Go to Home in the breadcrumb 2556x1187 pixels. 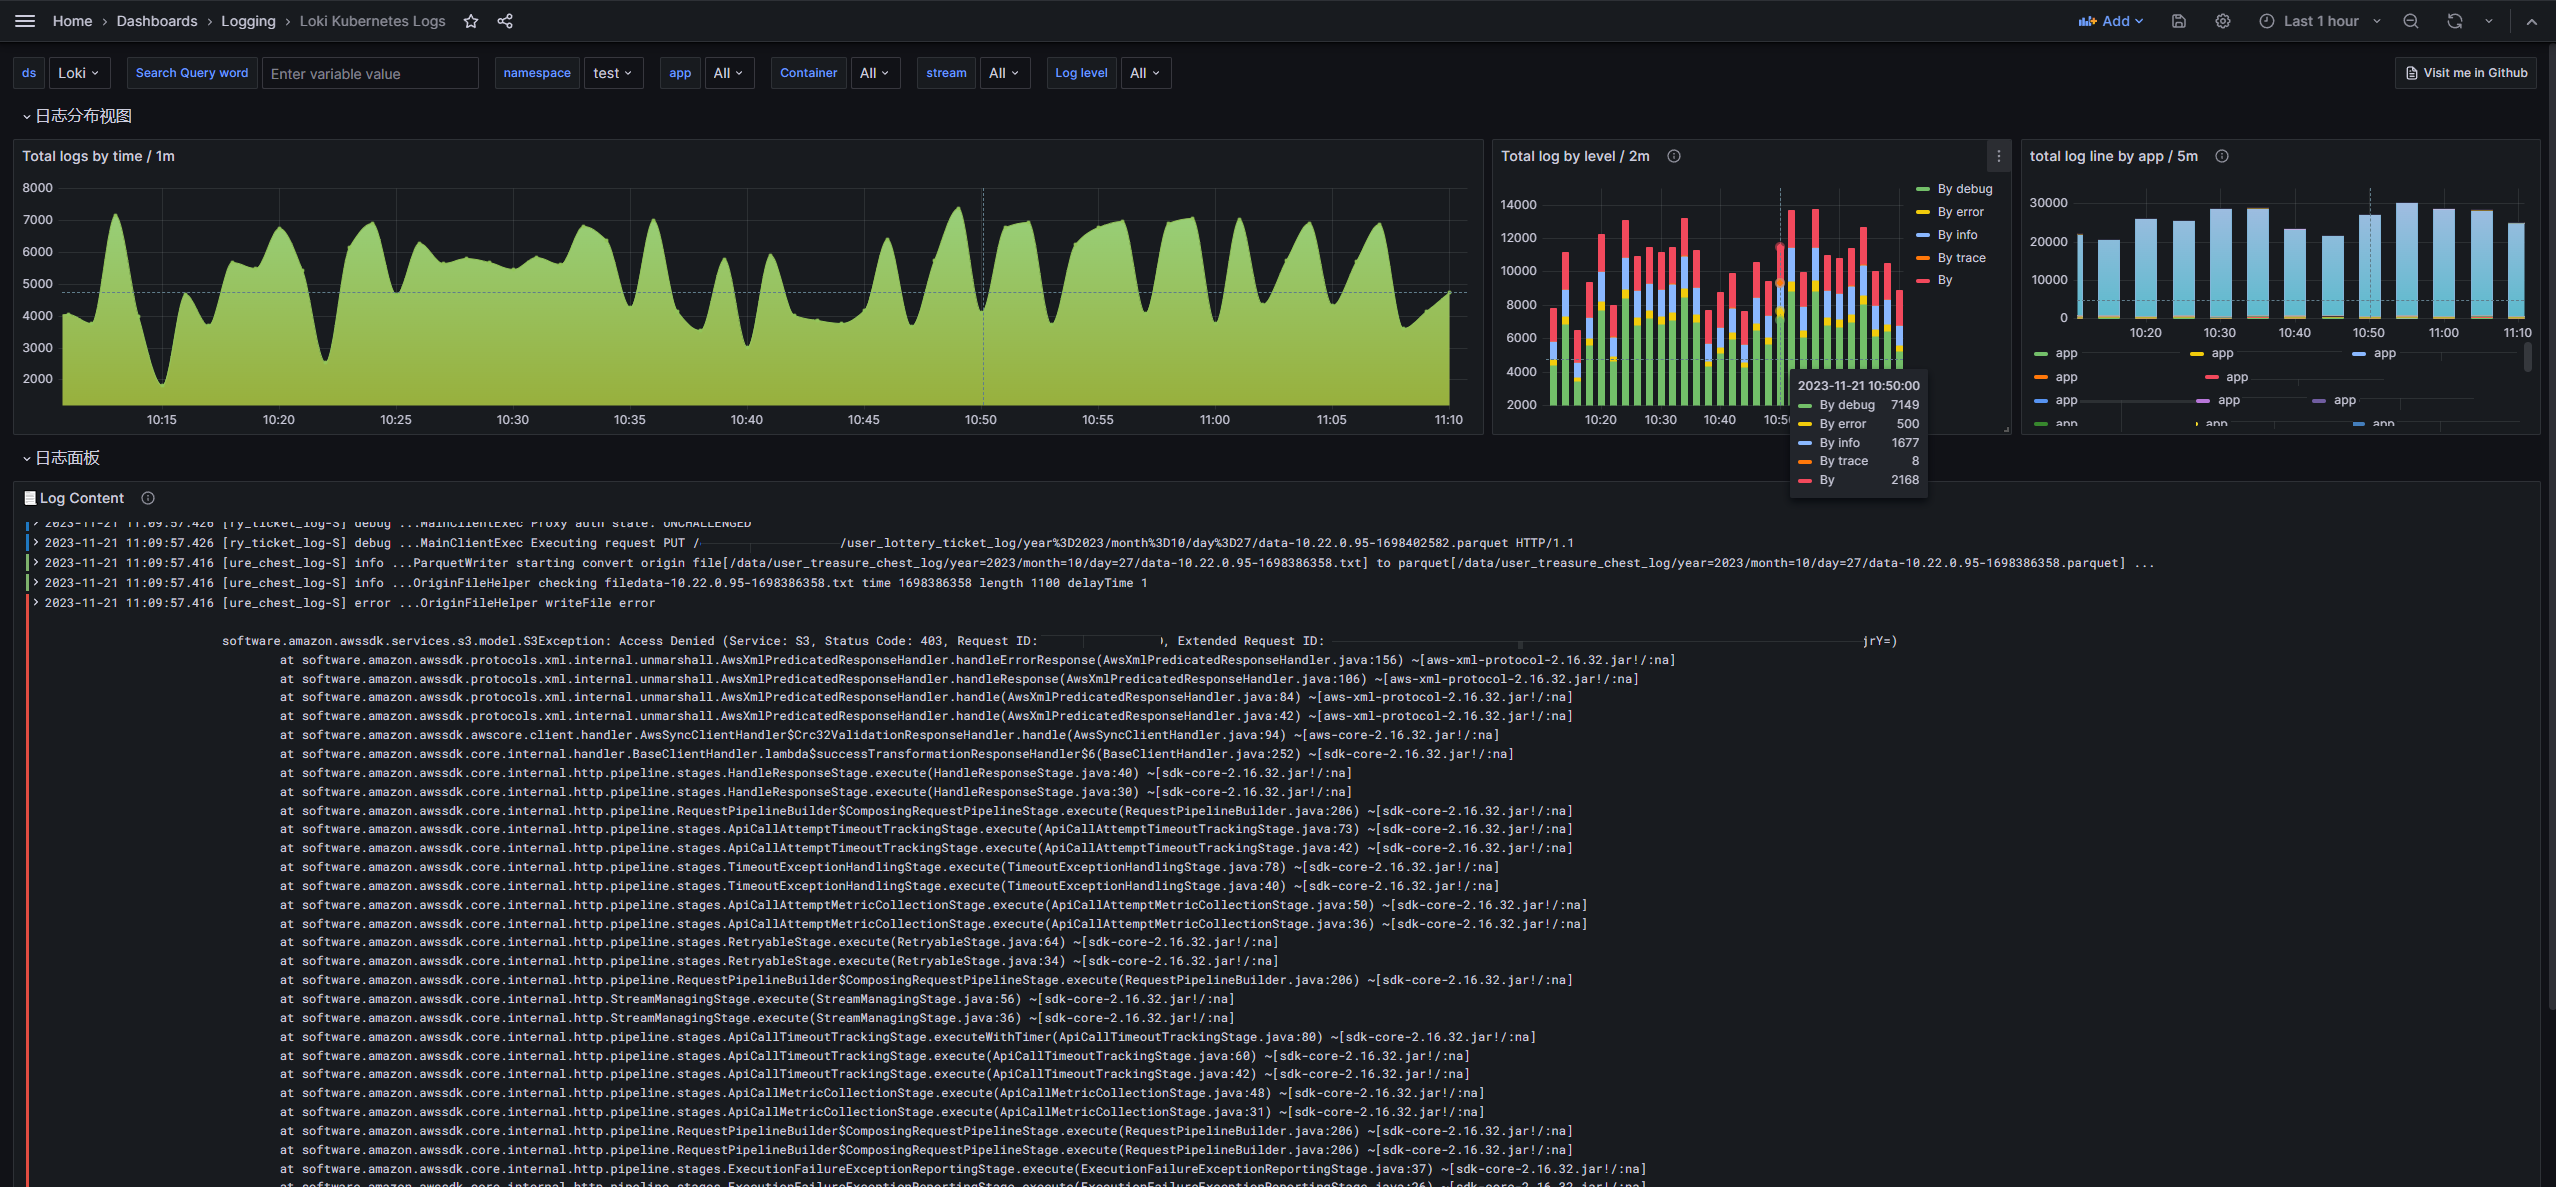[x=72, y=21]
